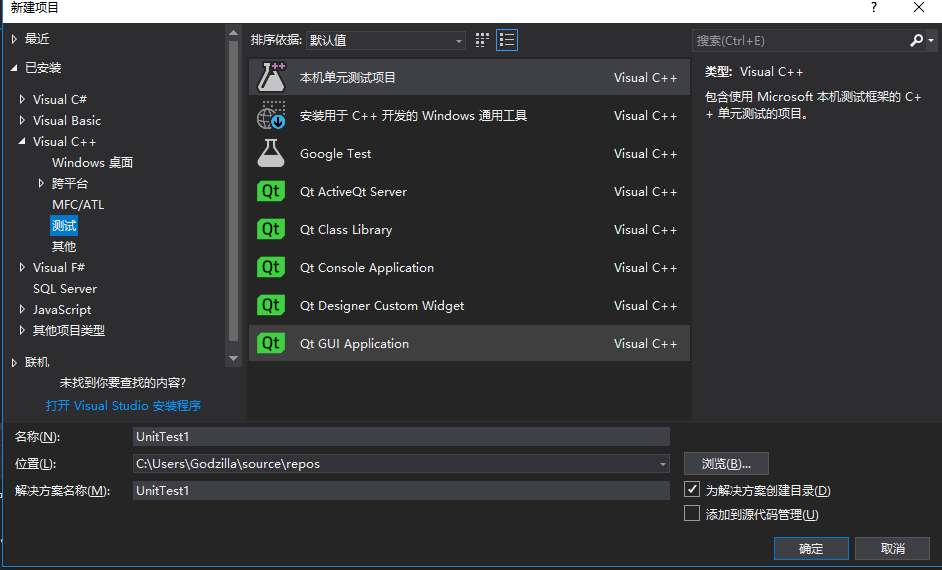942x570 pixels.
Task: Open the location path dropdown
Action: 663,464
